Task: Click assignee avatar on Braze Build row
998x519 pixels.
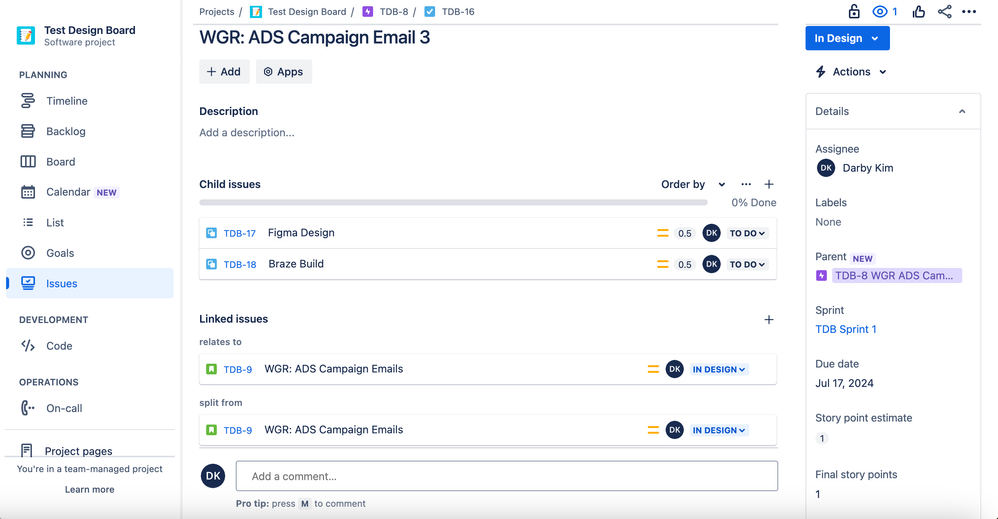Action: coord(712,264)
